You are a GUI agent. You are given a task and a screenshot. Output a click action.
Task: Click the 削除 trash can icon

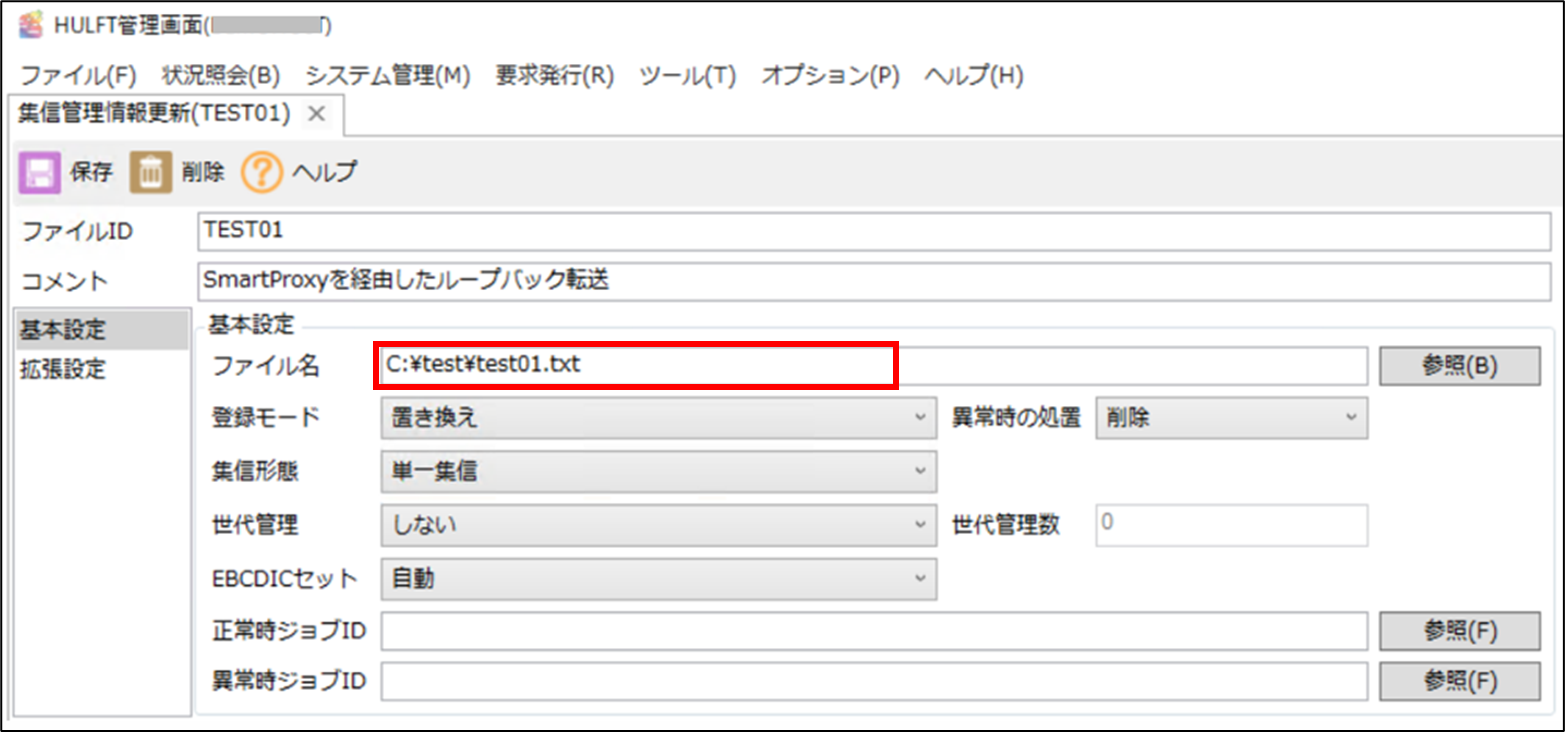click(150, 171)
